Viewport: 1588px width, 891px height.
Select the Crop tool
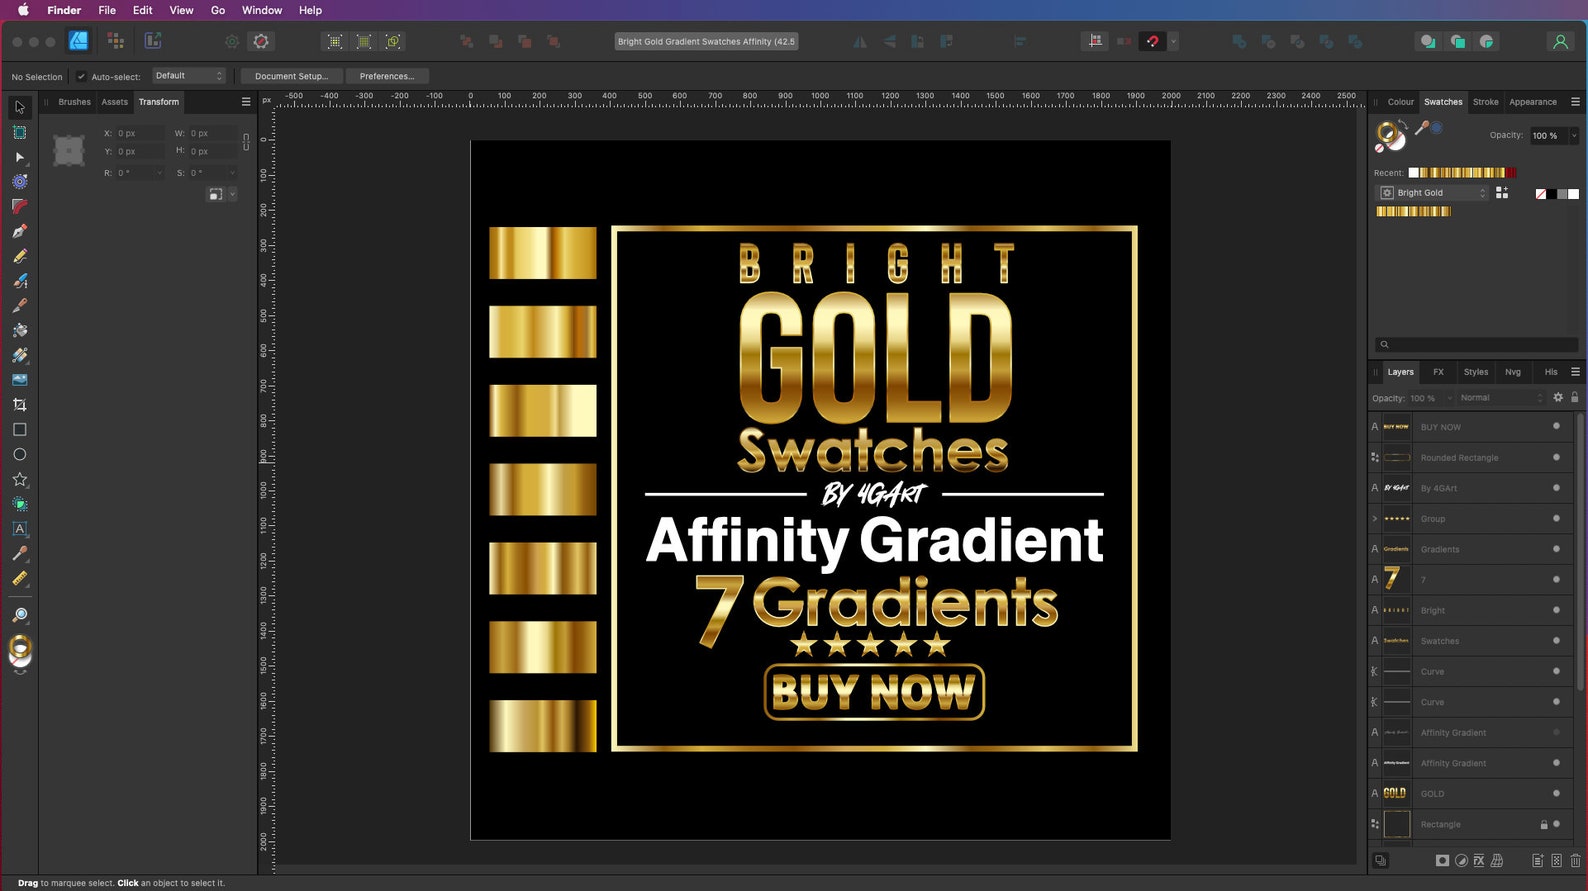(19, 405)
